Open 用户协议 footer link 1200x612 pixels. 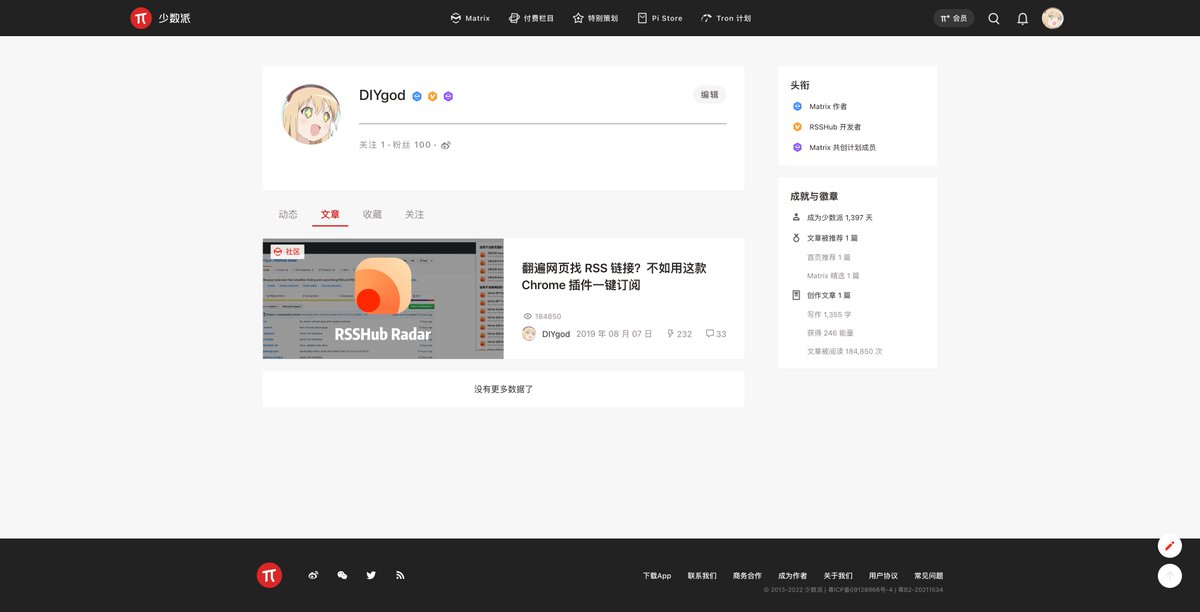883,576
